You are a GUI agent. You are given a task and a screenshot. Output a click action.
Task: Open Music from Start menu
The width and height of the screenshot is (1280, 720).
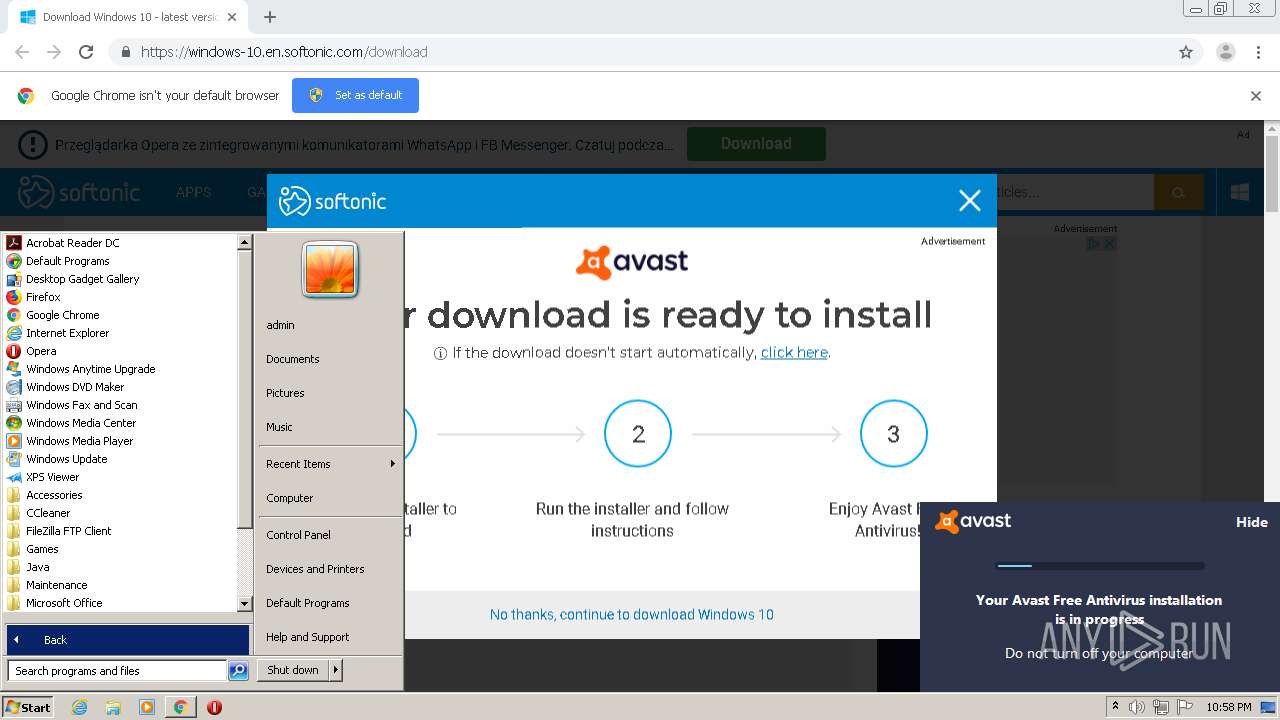click(x=279, y=427)
